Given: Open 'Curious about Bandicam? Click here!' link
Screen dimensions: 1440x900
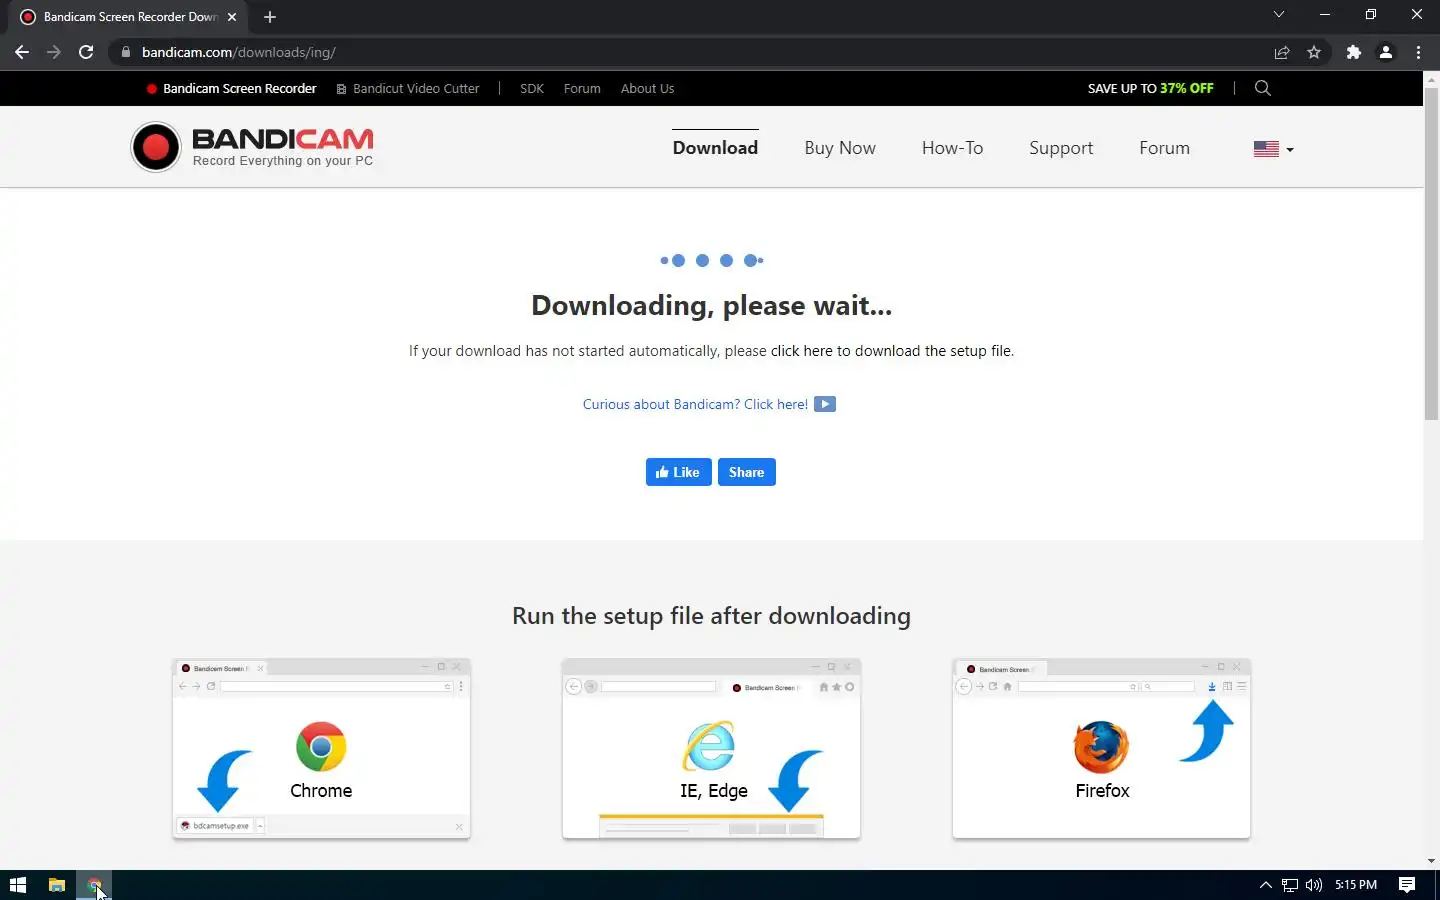Looking at the screenshot, I should (x=695, y=404).
